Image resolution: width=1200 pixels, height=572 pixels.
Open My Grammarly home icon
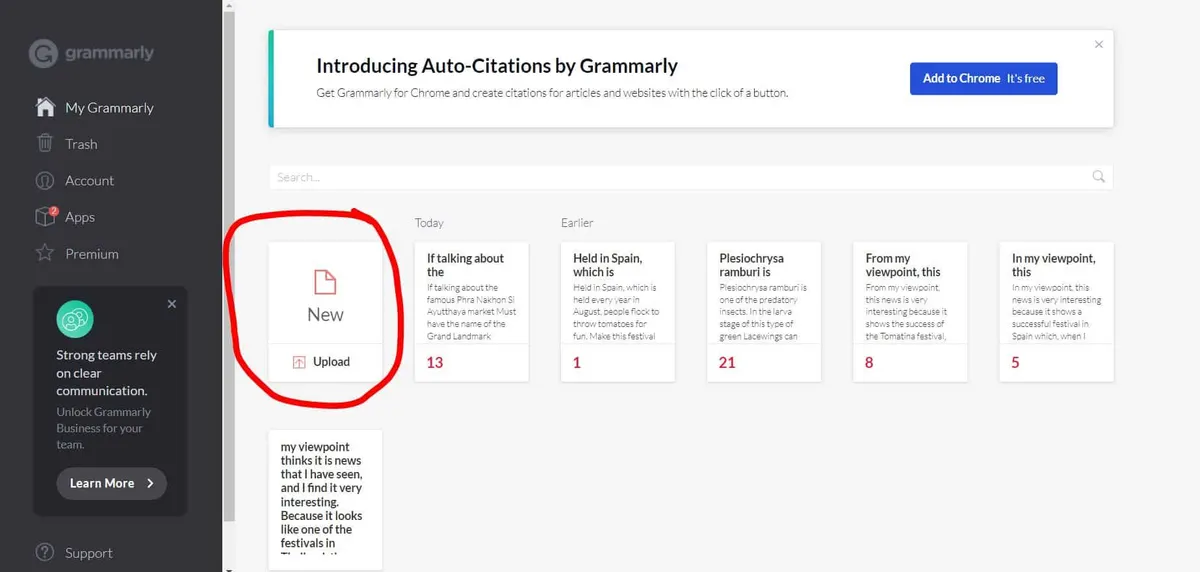[45, 107]
